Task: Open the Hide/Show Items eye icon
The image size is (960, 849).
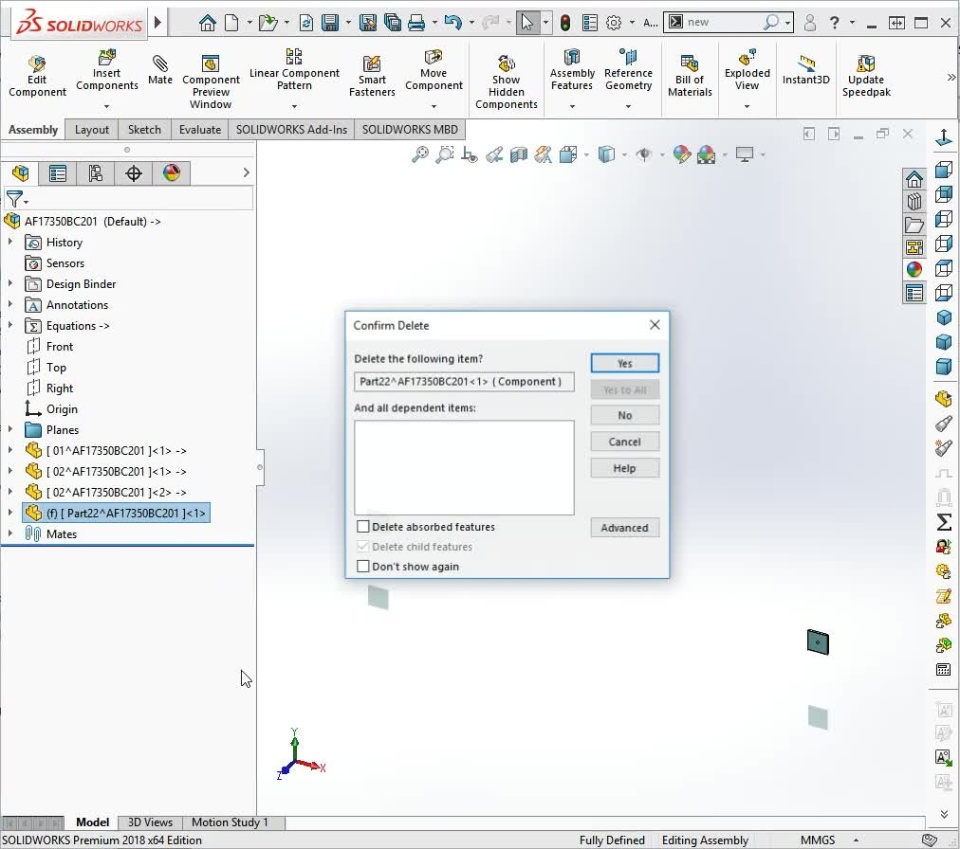Action: tap(643, 154)
